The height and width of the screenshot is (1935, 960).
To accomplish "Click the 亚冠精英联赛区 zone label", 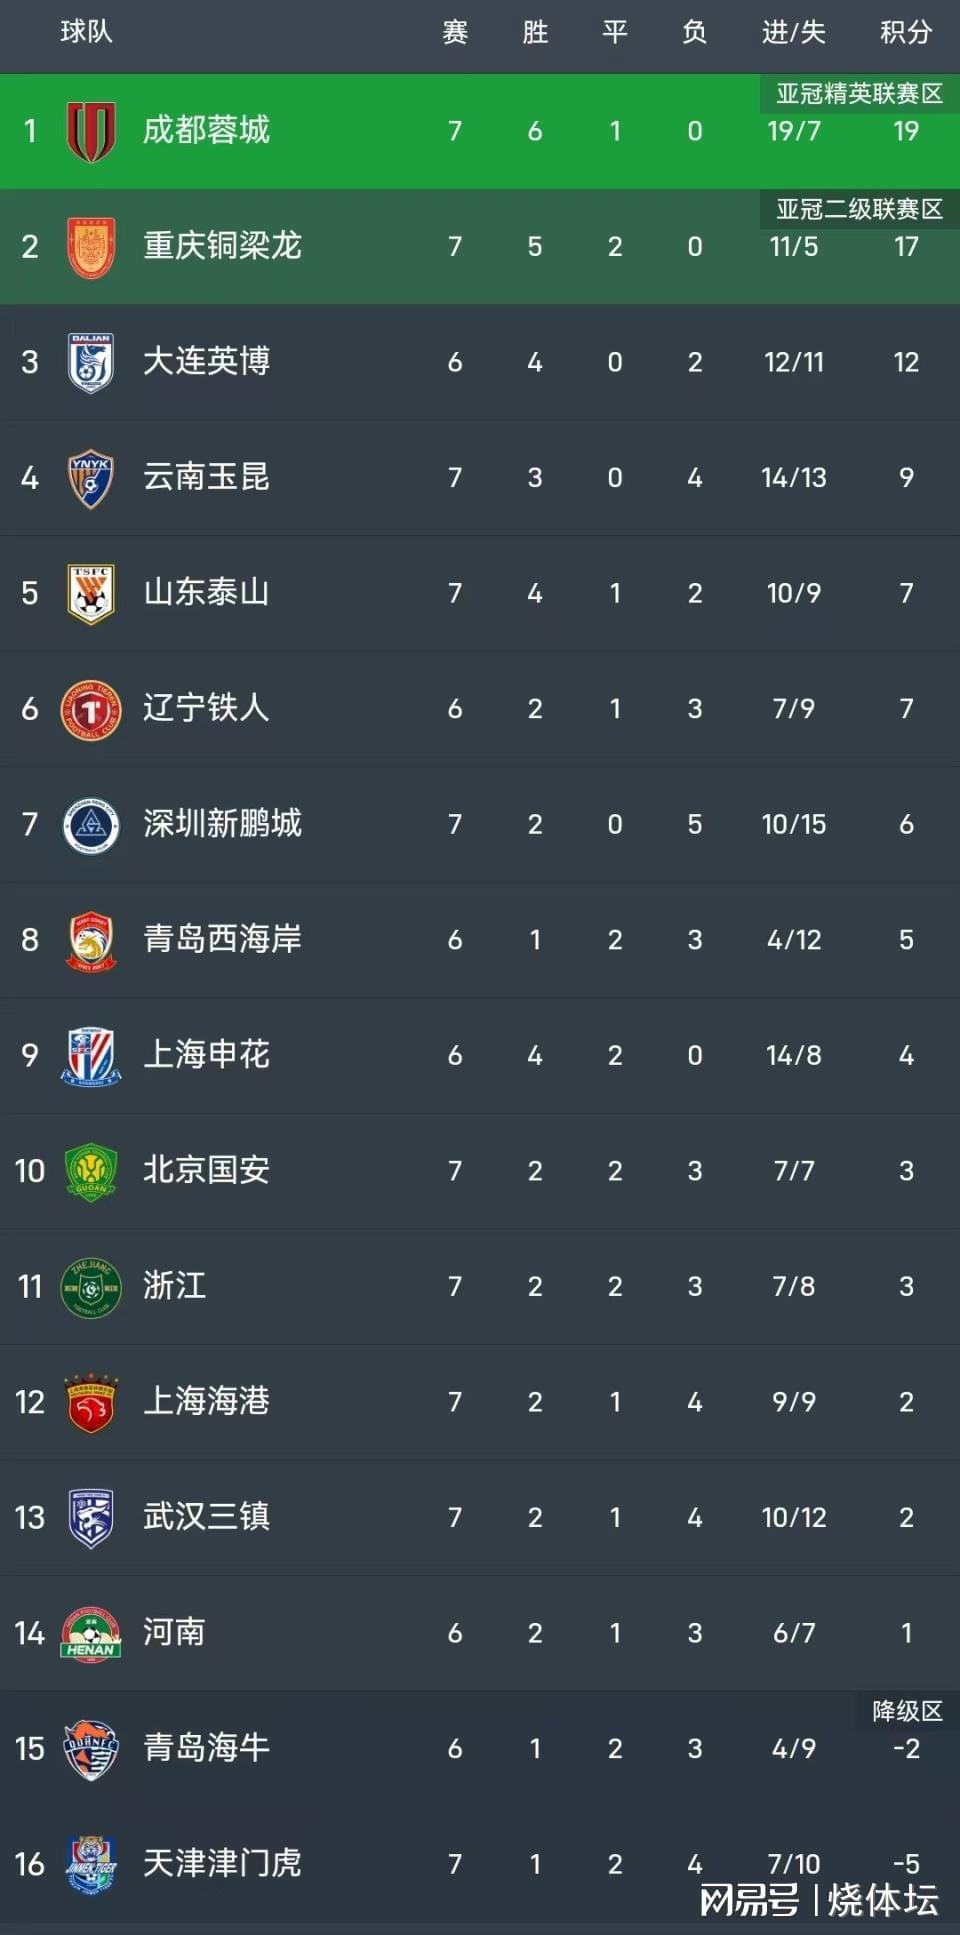I will coord(859,94).
